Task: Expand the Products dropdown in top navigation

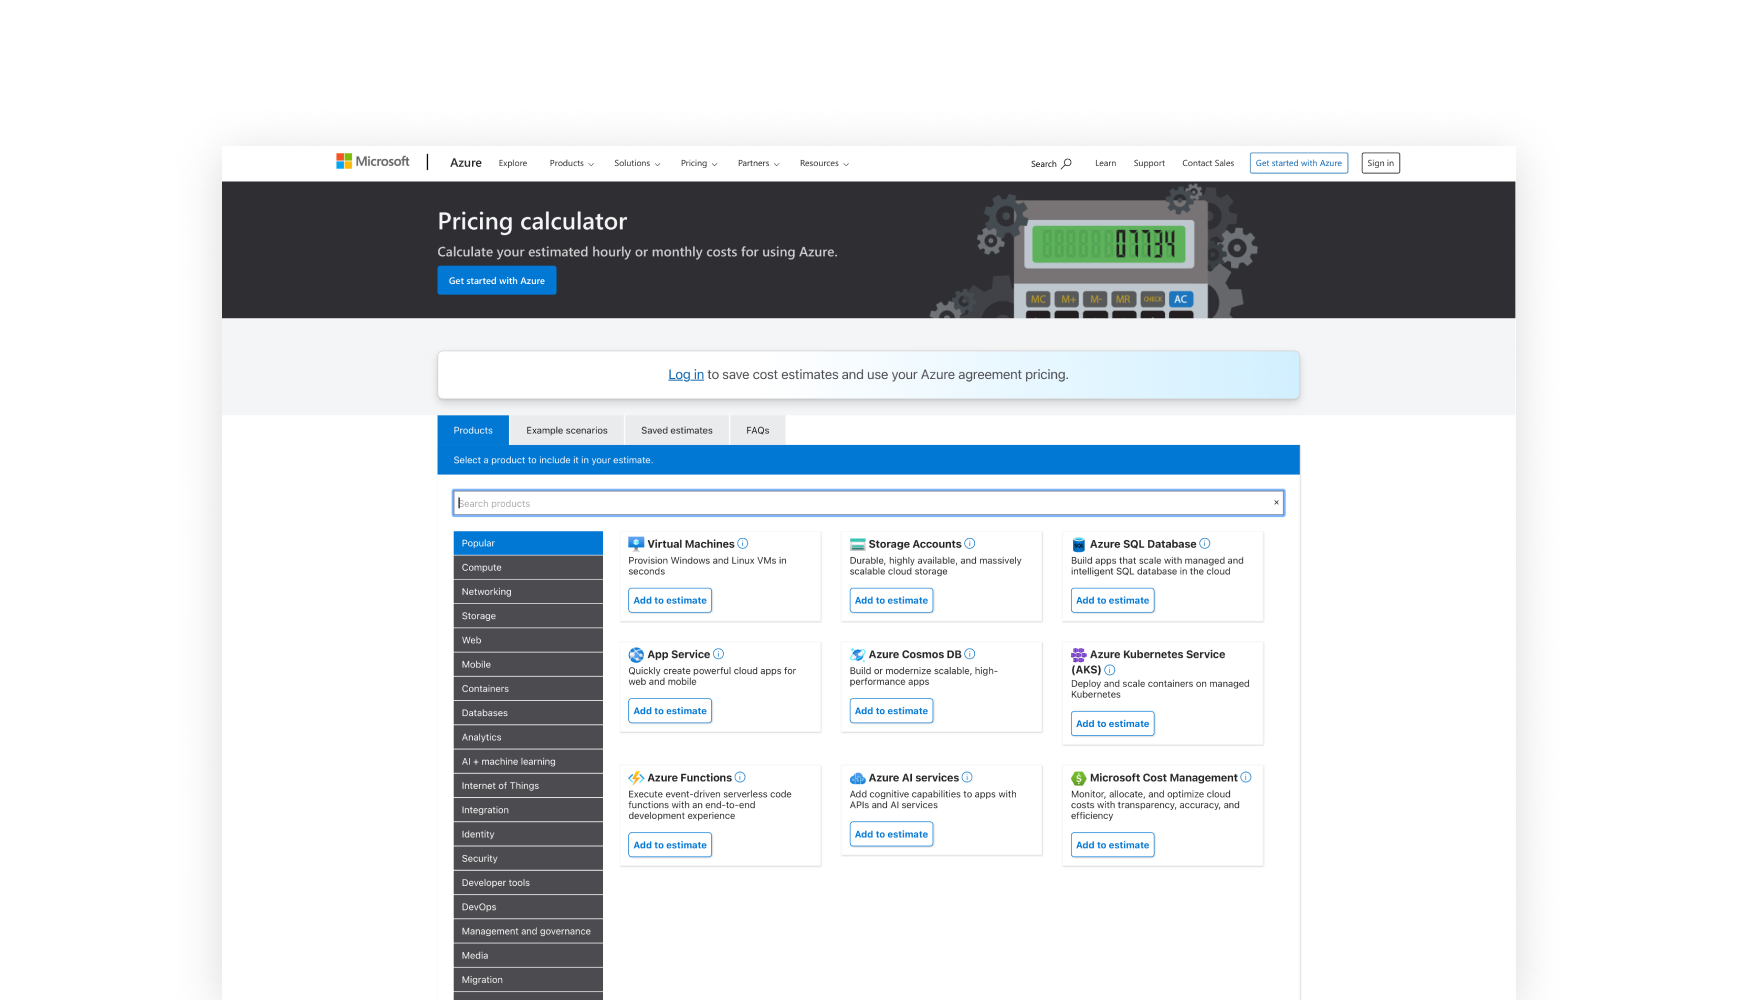Action: point(572,164)
